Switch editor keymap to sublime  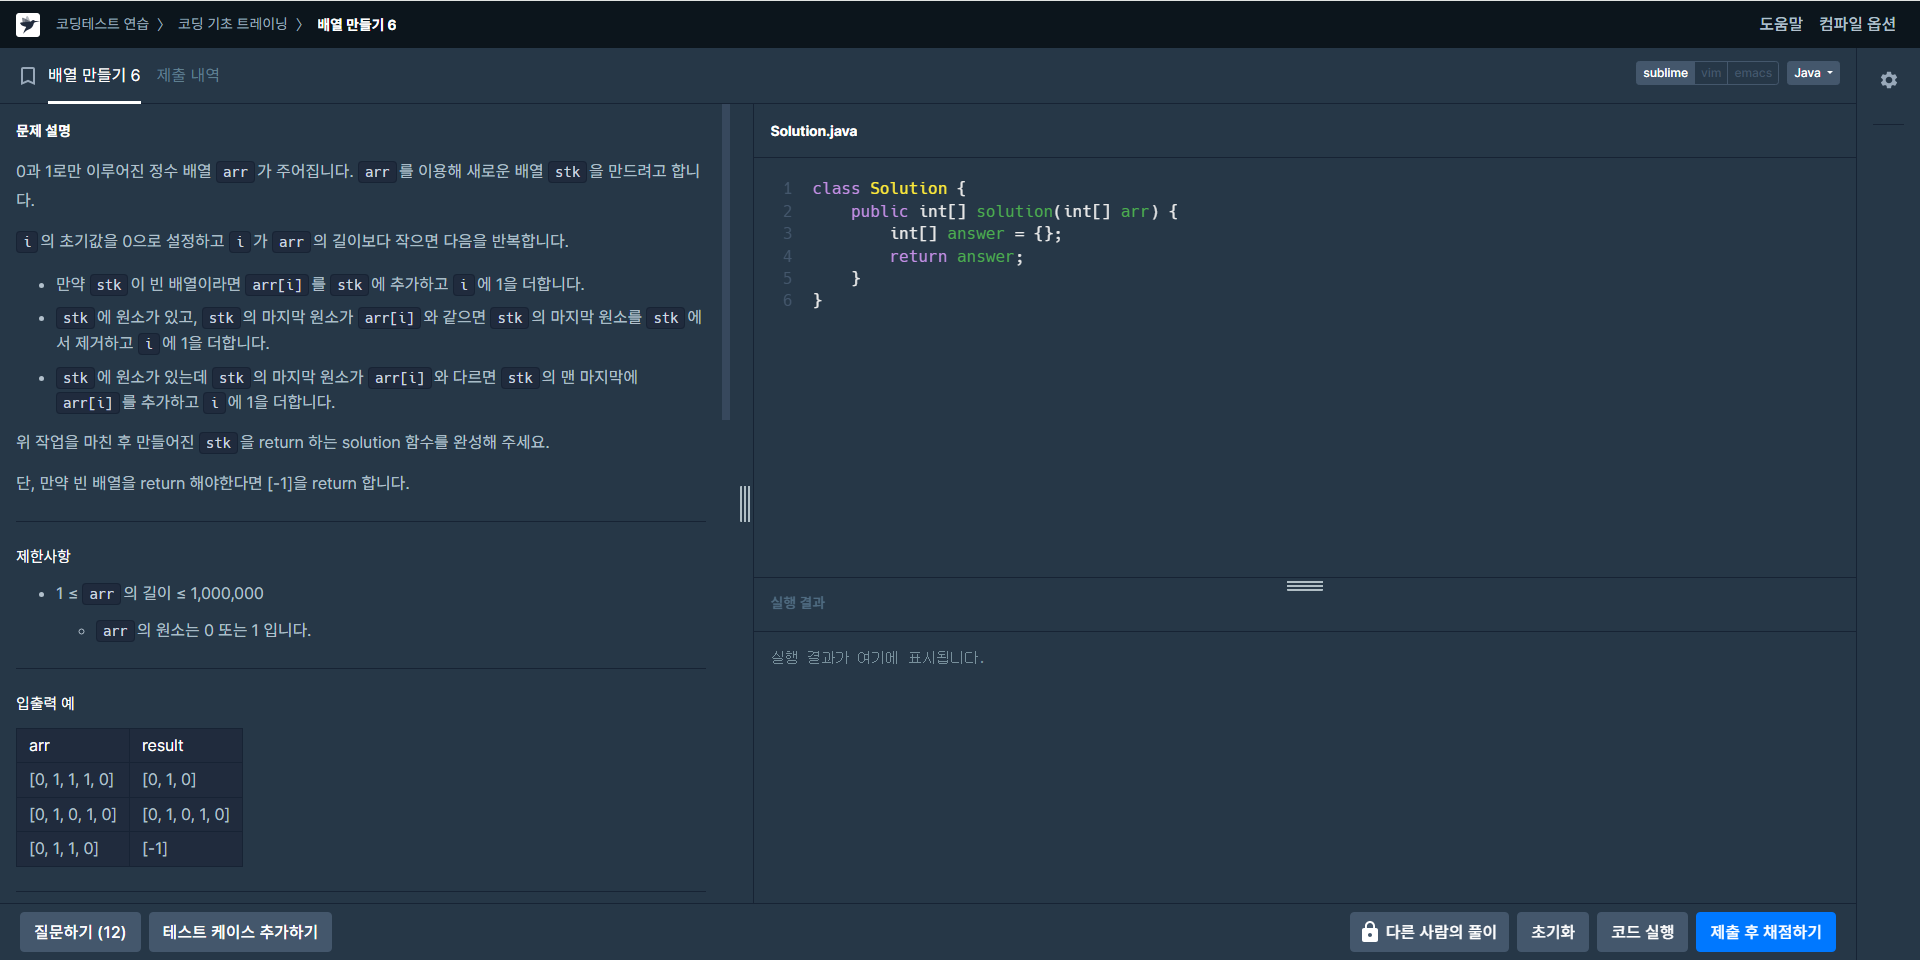pyautogui.click(x=1665, y=73)
